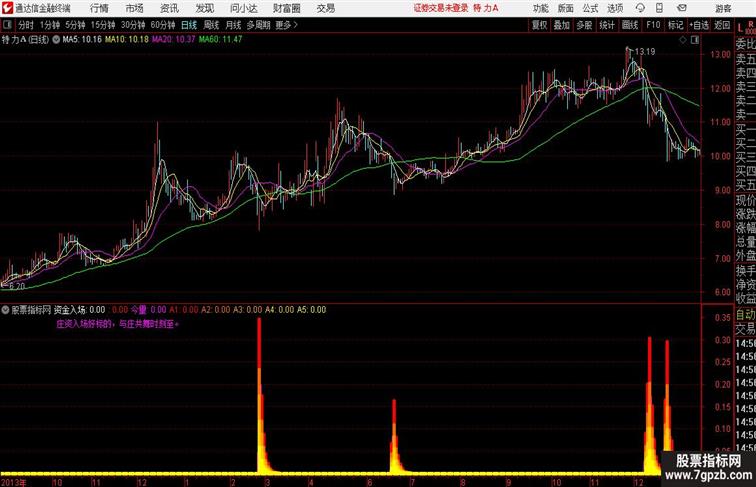Click 证券交易未登录 login status text
756x487 pixels.
coord(441,8)
